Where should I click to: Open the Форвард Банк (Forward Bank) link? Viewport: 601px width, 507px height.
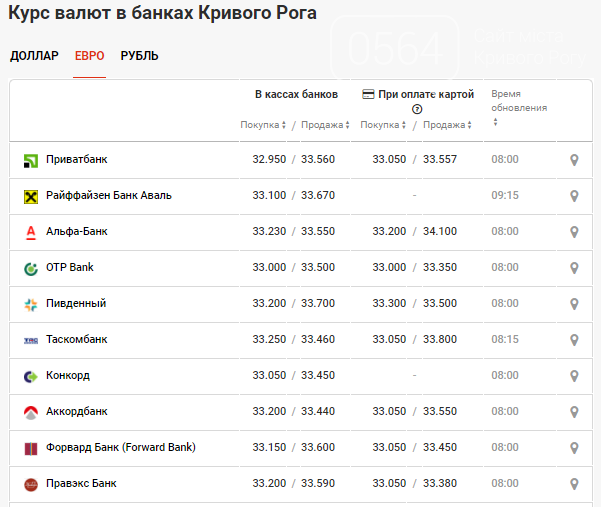tap(121, 448)
